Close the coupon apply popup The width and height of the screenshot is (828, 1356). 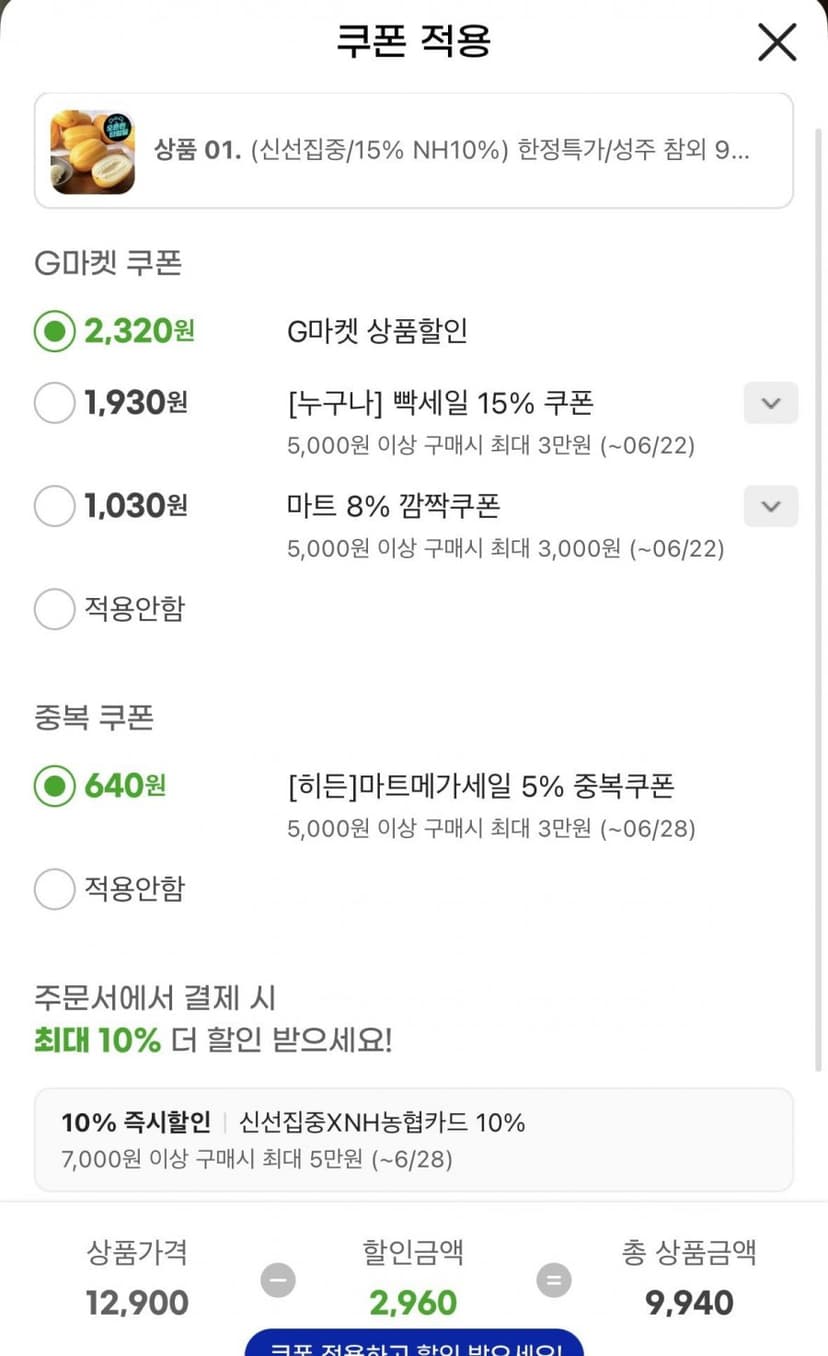pyautogui.click(x=776, y=43)
